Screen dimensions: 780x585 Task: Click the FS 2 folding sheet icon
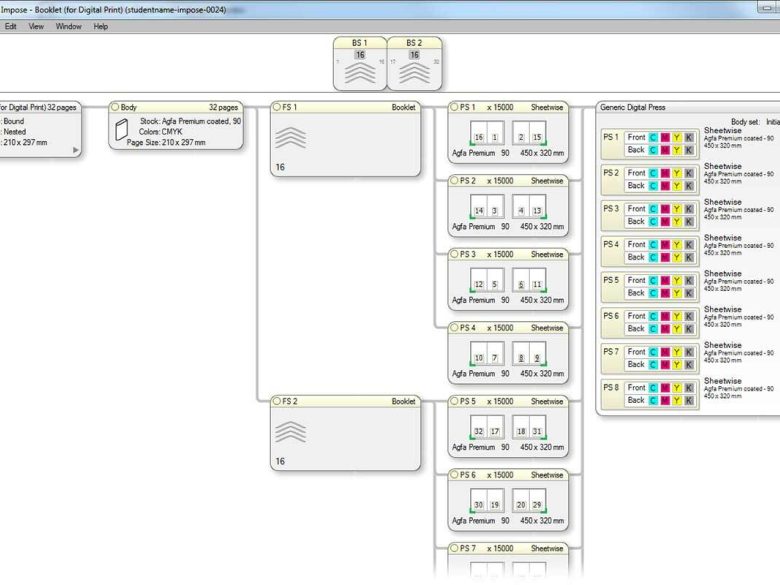290,431
